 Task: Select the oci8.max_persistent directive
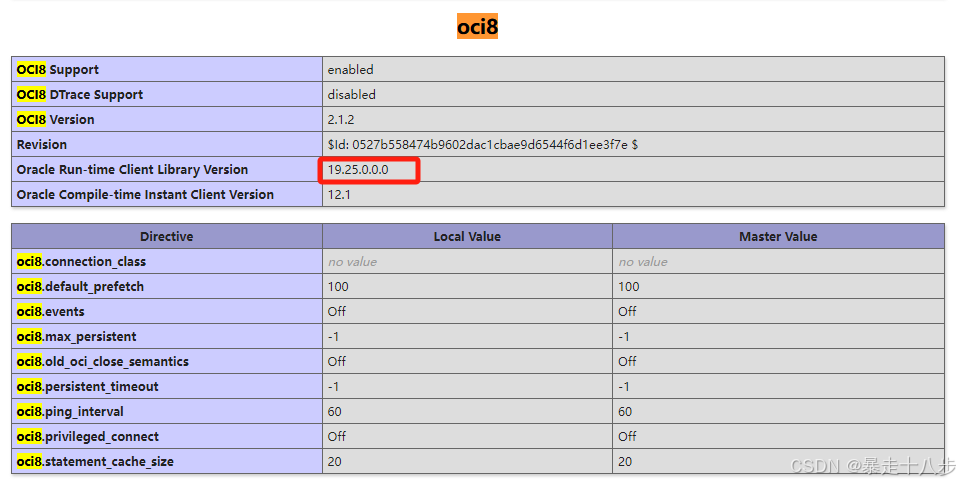click(x=77, y=337)
